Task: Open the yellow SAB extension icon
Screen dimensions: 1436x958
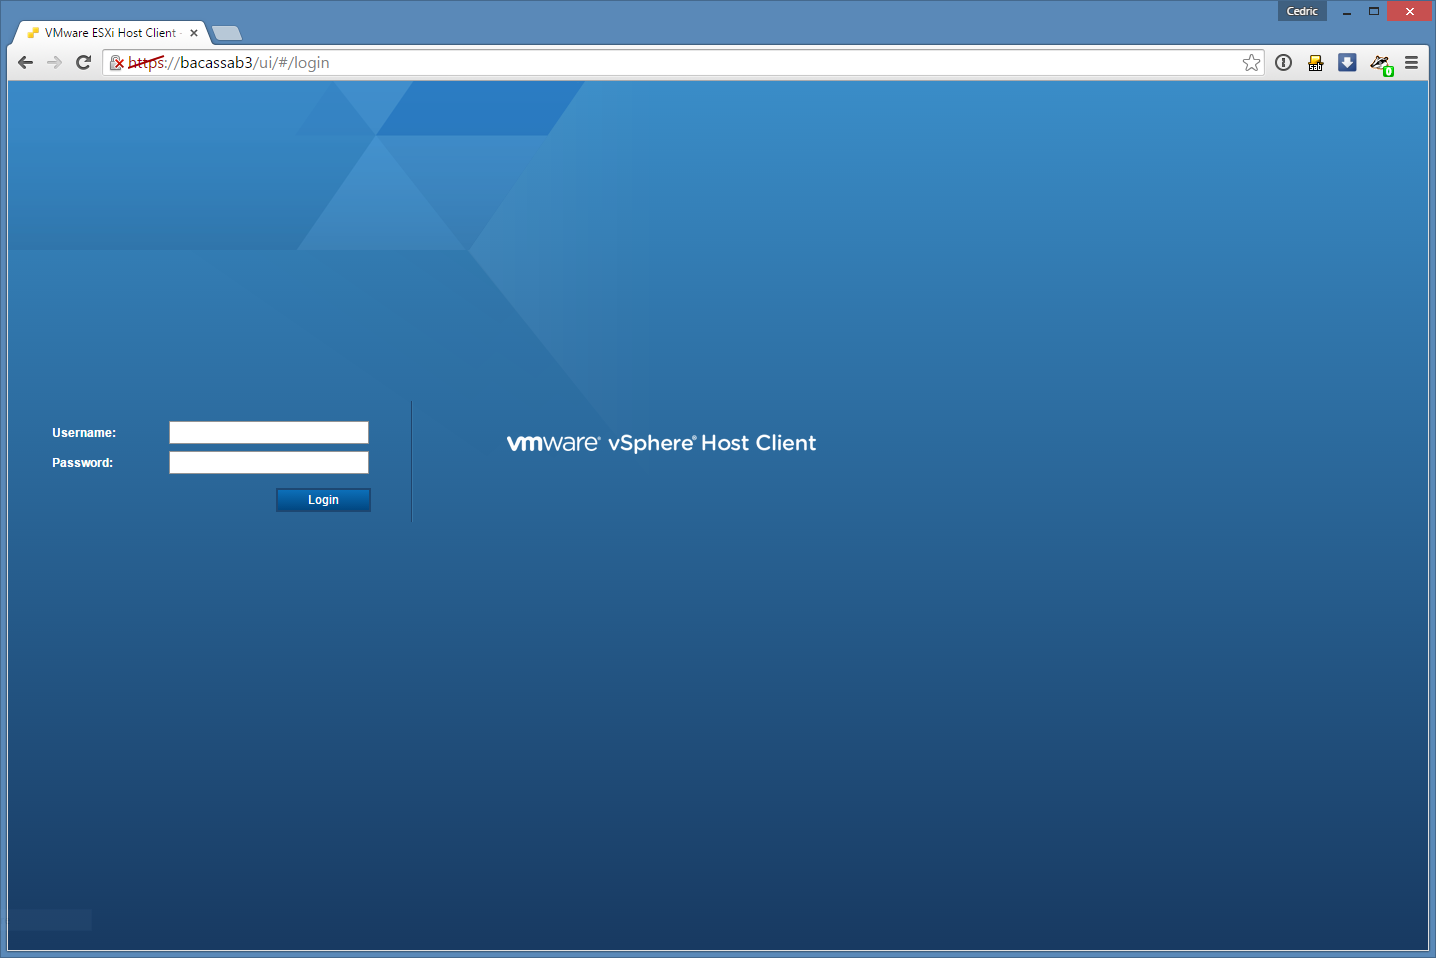Action: 1316,63
